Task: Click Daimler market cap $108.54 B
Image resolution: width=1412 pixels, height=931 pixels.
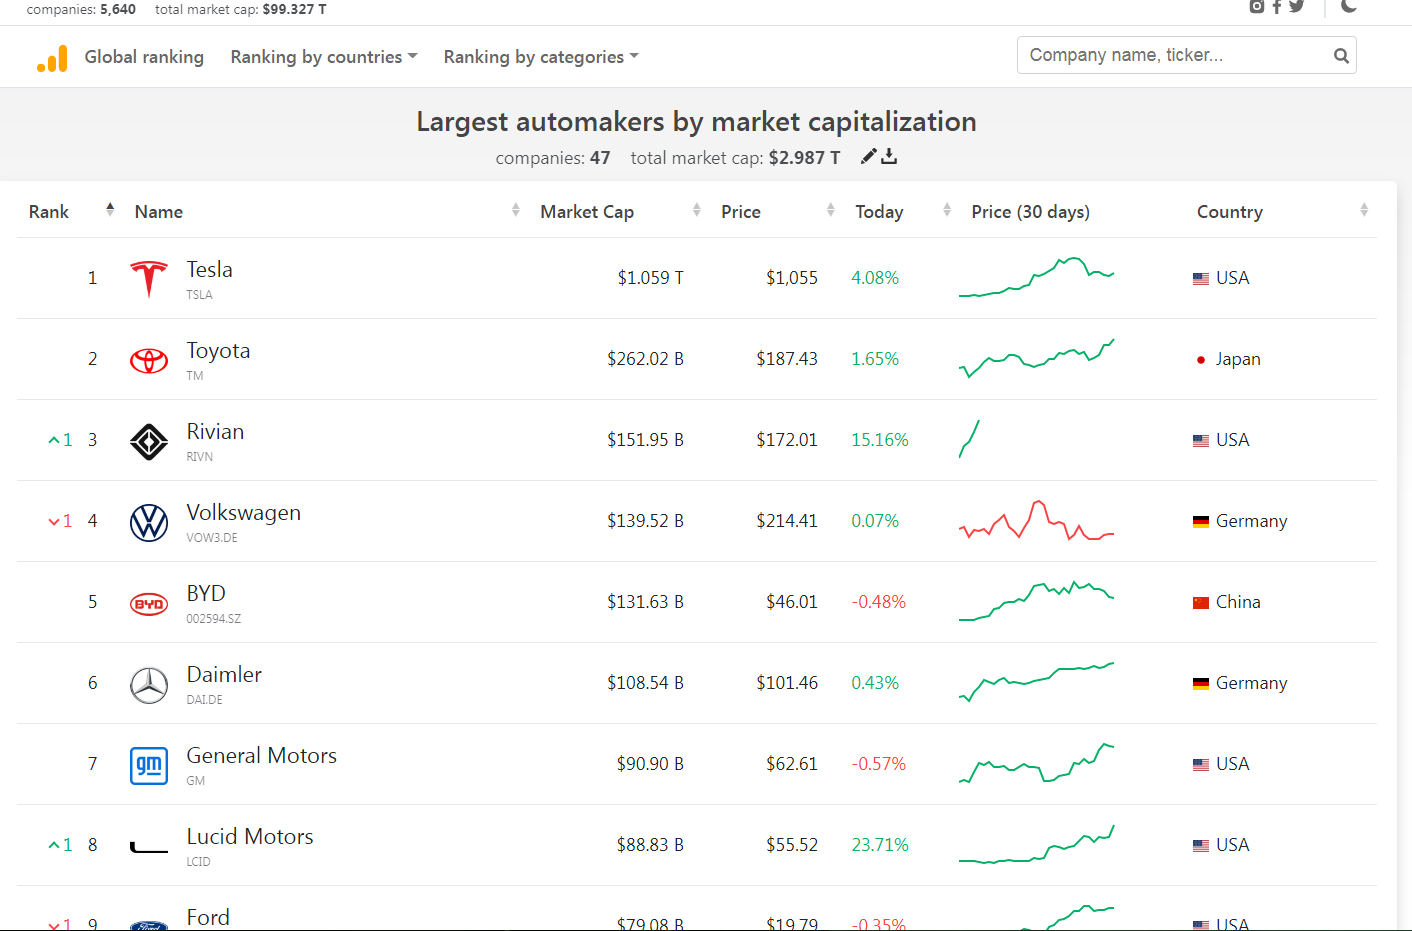Action: click(645, 683)
